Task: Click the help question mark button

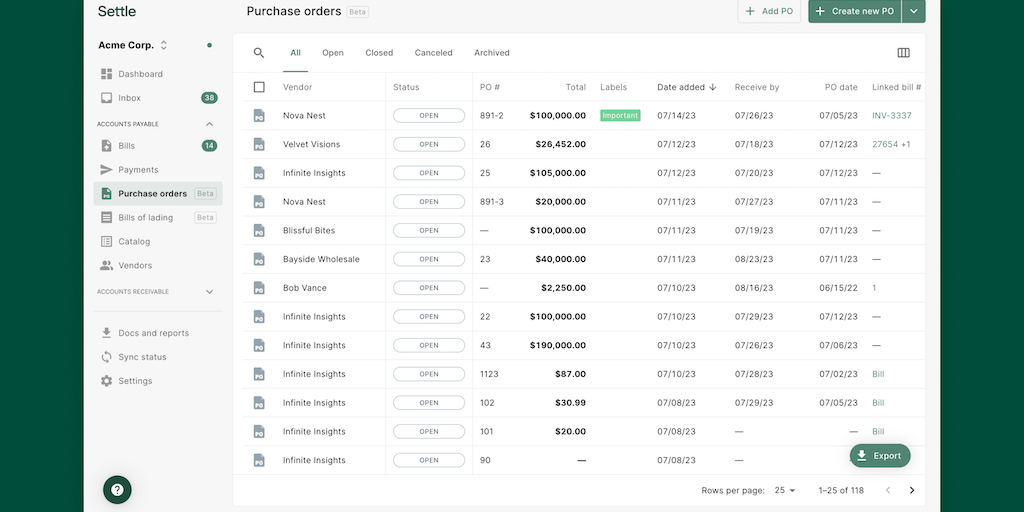Action: pos(117,489)
